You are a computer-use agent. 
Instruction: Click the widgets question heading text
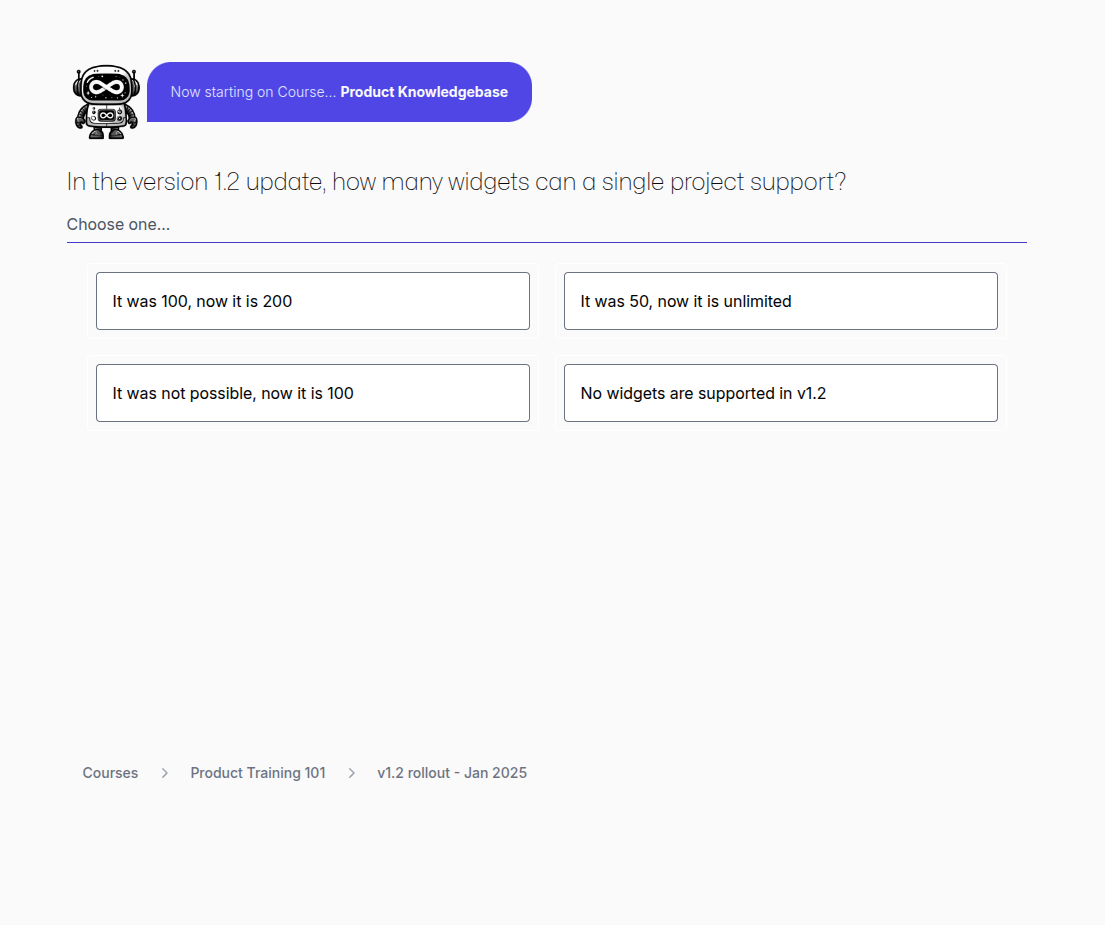coord(456,182)
